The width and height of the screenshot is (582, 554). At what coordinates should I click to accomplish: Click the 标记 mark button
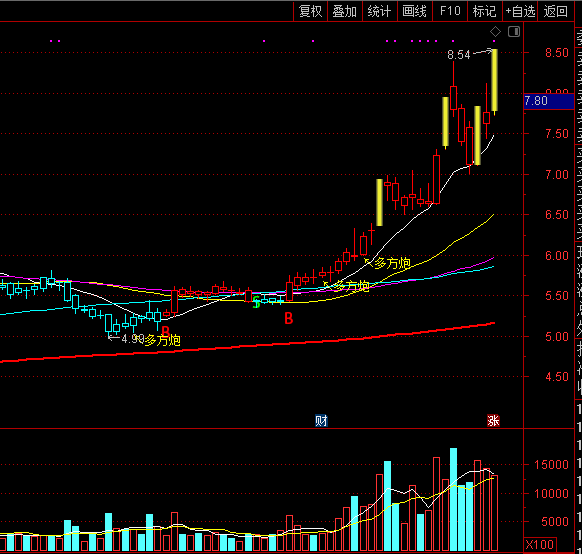pos(484,12)
